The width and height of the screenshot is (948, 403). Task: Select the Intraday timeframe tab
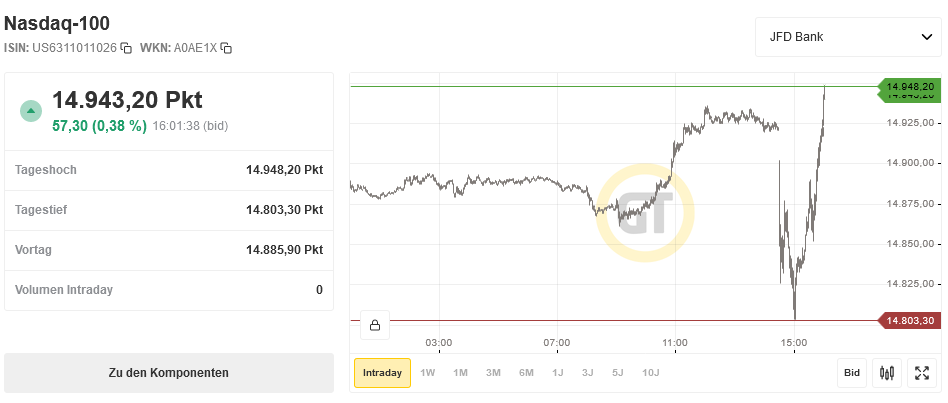click(x=382, y=373)
